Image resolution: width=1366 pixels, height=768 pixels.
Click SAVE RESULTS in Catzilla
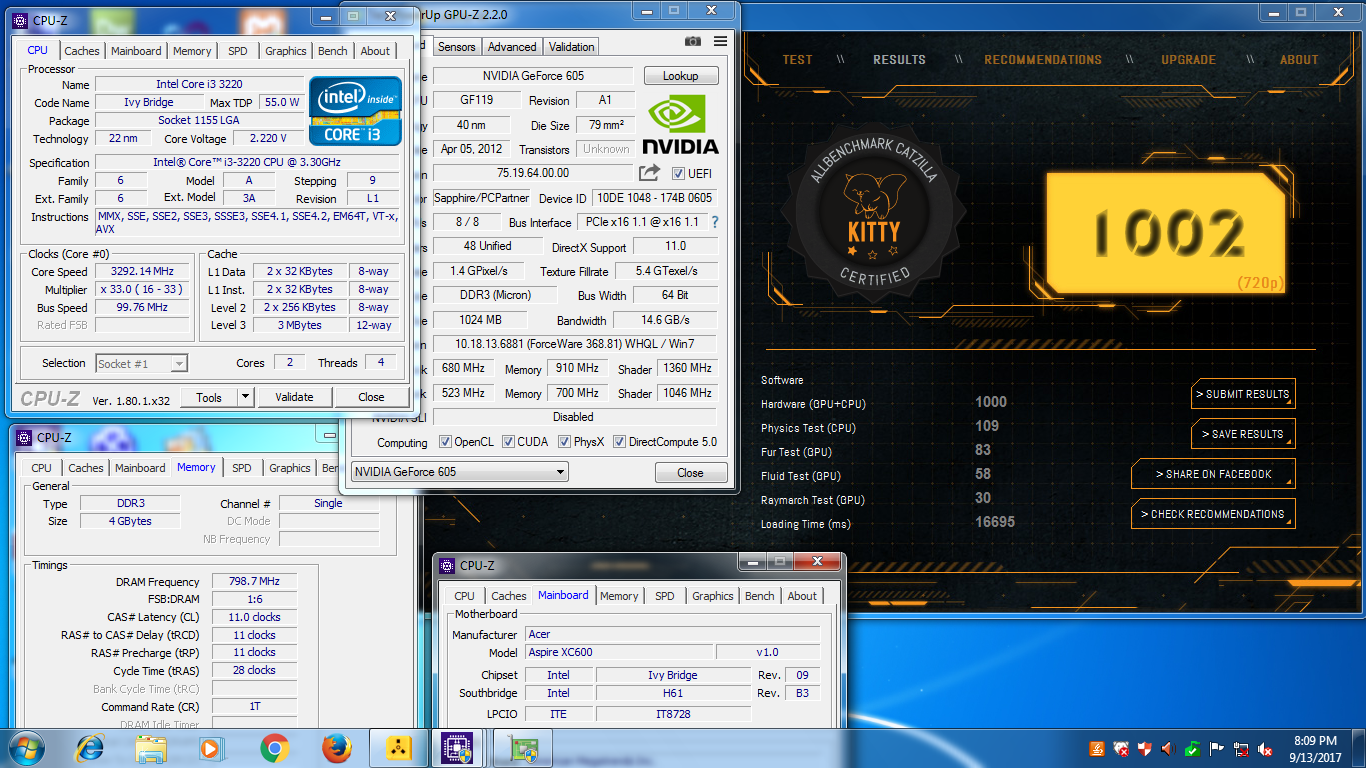point(1243,434)
